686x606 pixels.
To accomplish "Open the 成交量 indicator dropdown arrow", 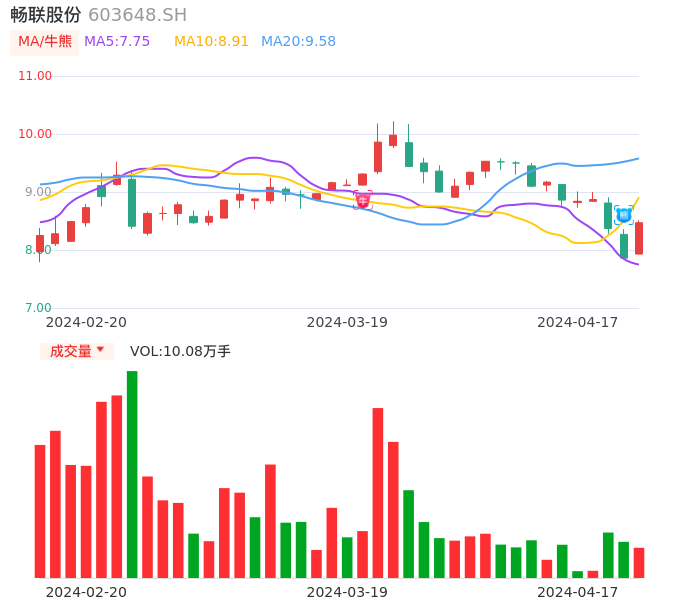I will pyautogui.click(x=100, y=351).
